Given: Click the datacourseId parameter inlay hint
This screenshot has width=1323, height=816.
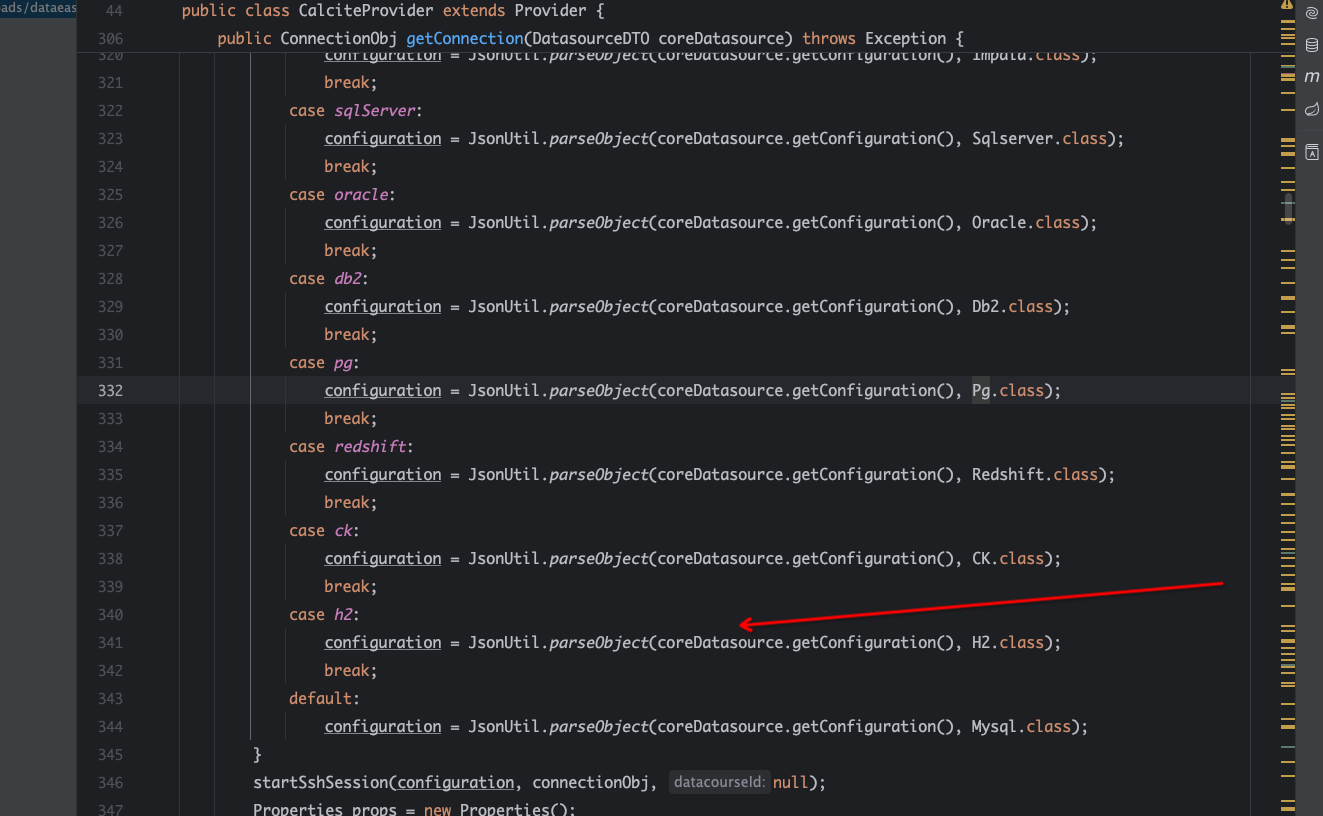Looking at the screenshot, I should (719, 783).
